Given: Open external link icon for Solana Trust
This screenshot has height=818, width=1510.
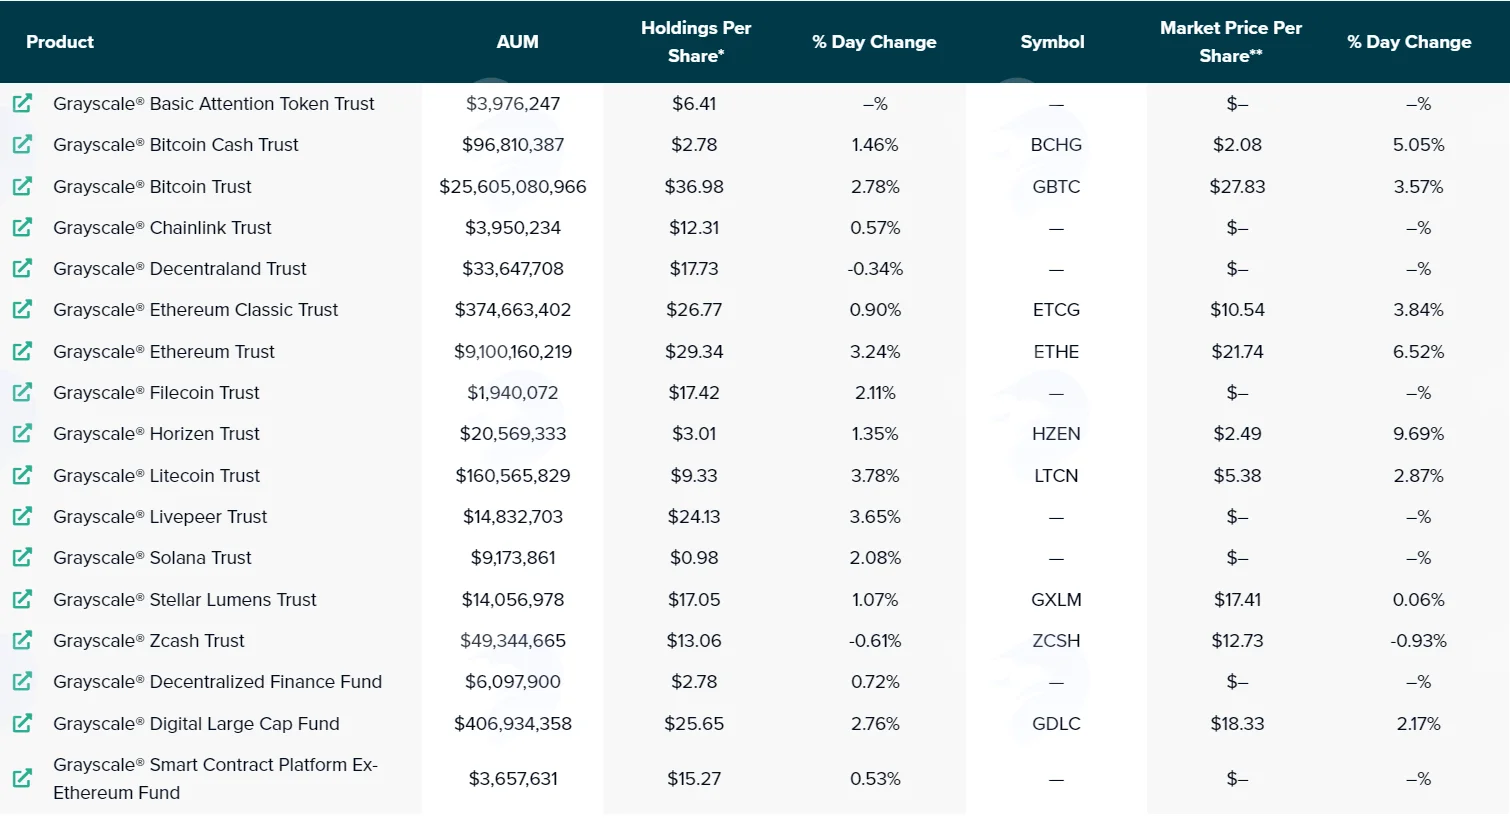Looking at the screenshot, I should tap(22, 557).
